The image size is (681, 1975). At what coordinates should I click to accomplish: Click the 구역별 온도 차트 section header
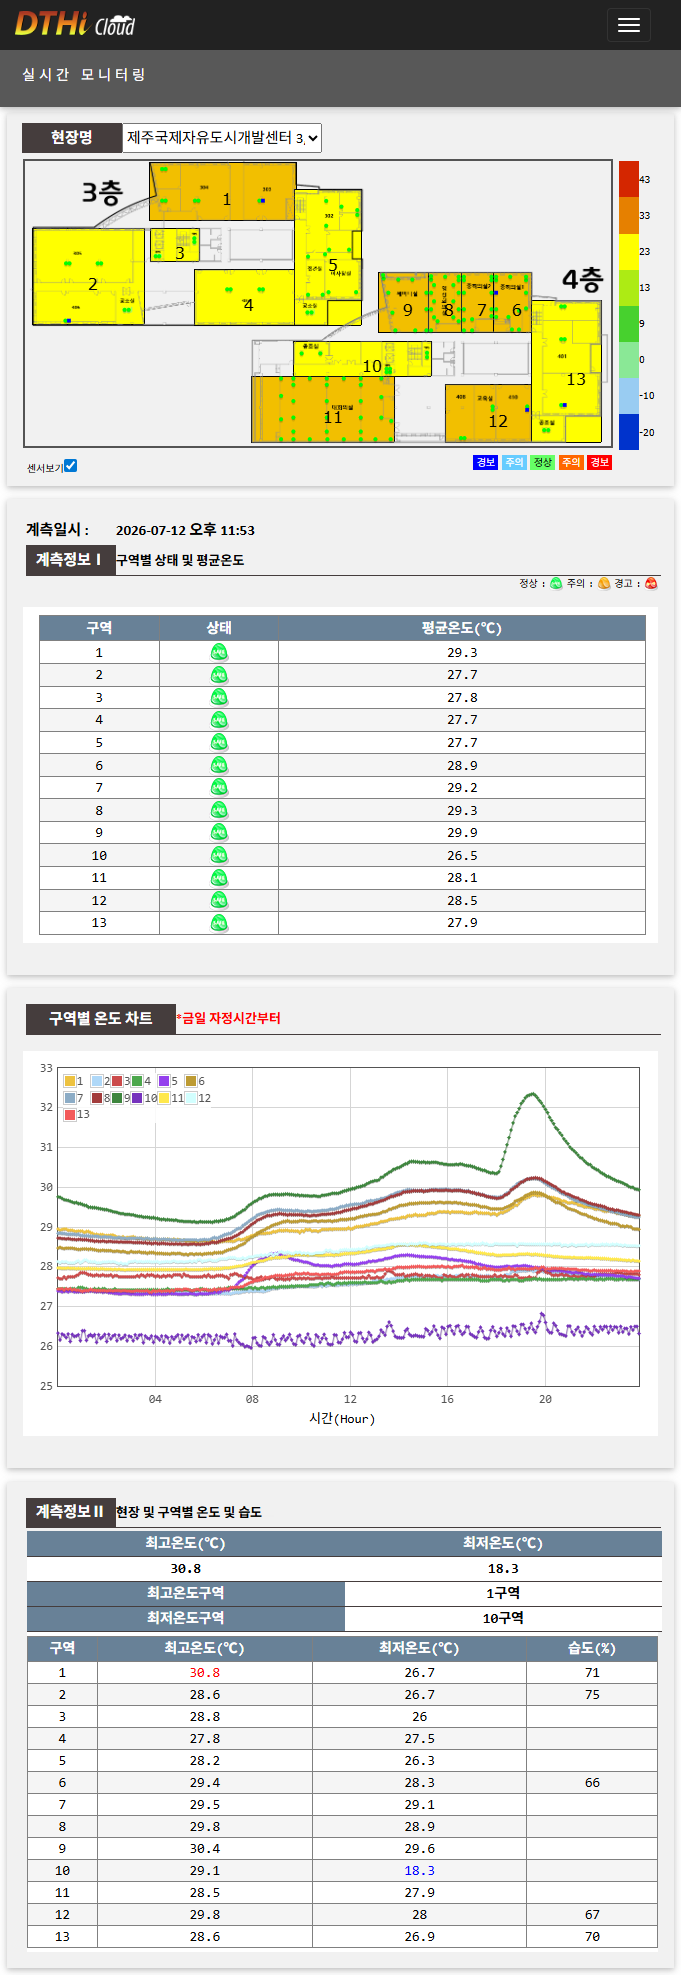(x=101, y=1019)
